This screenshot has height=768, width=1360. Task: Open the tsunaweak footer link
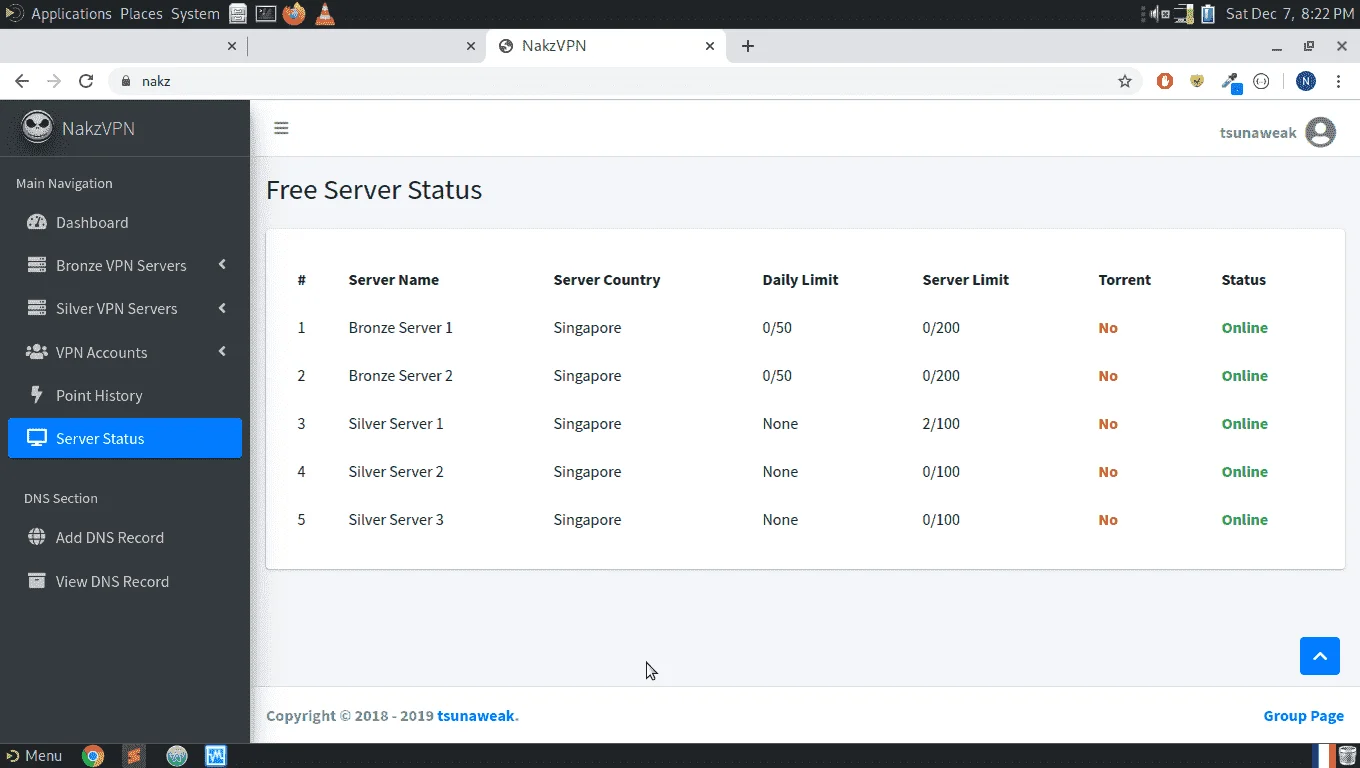point(475,716)
